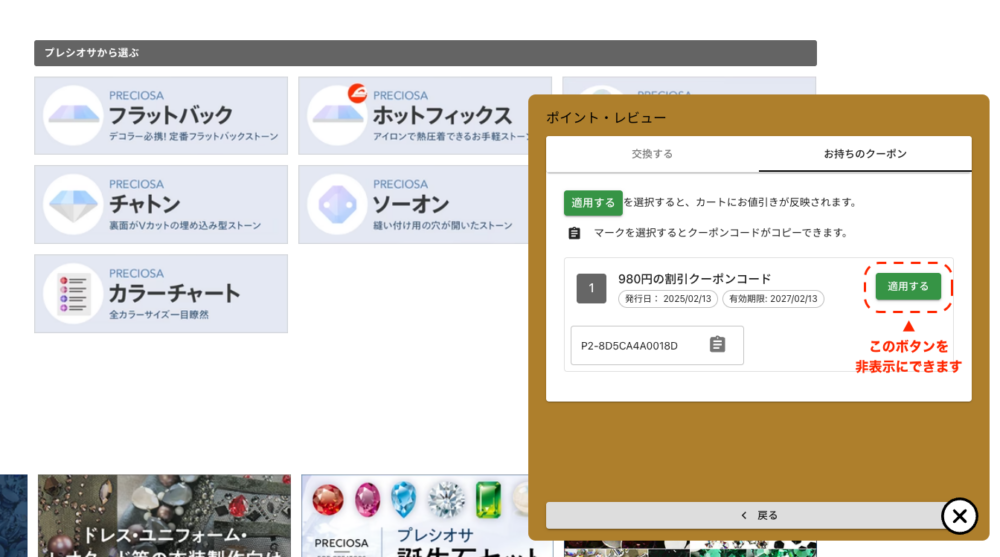Image resolution: width=1000 pixels, height=557 pixels.
Task: Click the clipboard mark in instruction line
Action: 574,233
